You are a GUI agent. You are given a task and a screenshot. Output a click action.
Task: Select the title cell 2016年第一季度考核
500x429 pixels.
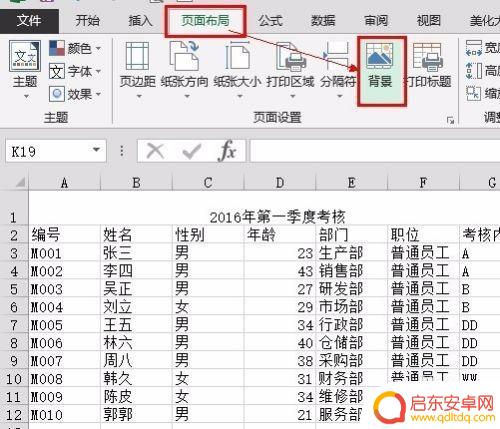277,217
